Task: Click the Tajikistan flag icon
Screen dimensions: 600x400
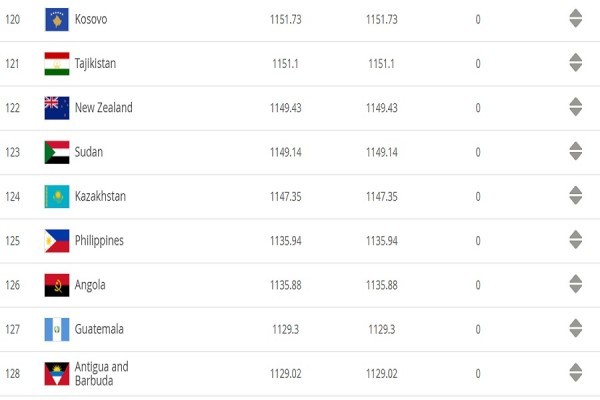Action: [x=57, y=64]
